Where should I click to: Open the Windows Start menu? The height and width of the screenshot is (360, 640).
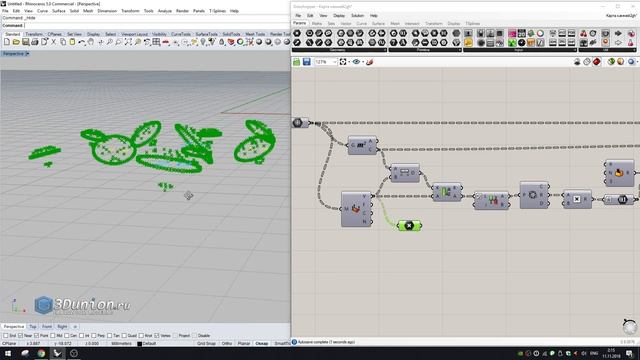pyautogui.click(x=8, y=353)
